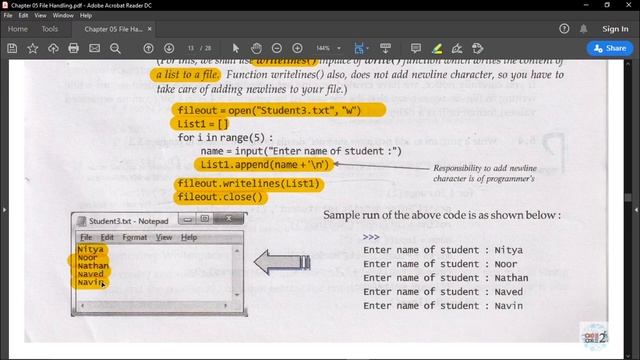This screenshot has width=640, height=360.
Task: Open notifications bell icon
Action: 584,29
